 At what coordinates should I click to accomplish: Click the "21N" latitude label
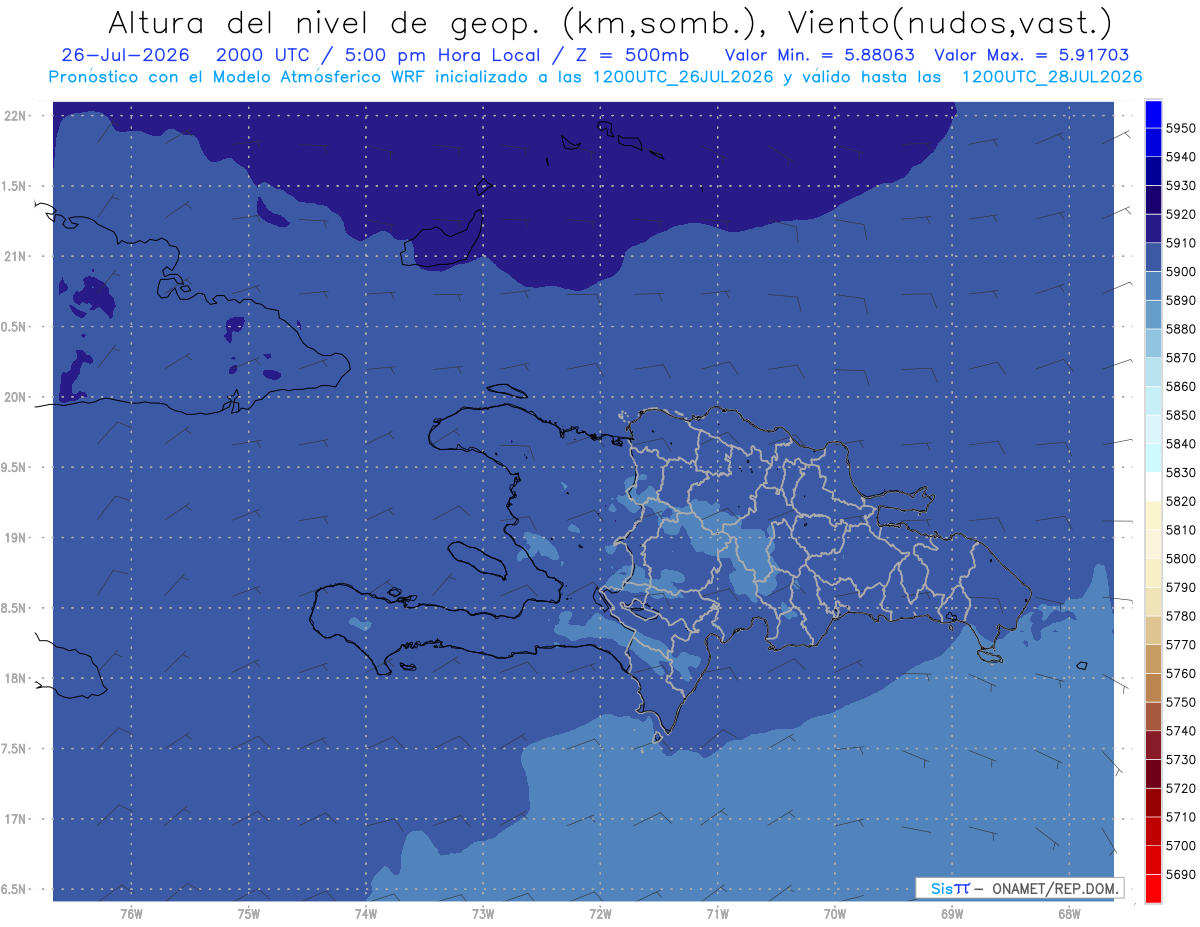17,257
